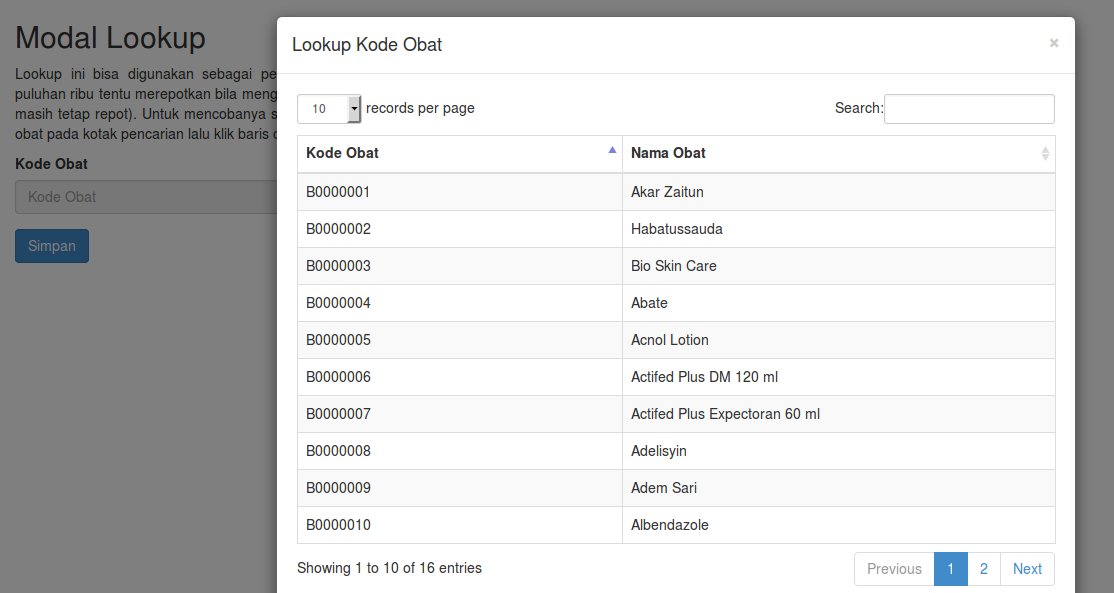Screen dimensions: 1114x593
Task: Close the Lookup Kode Obat modal
Action: point(1053,43)
